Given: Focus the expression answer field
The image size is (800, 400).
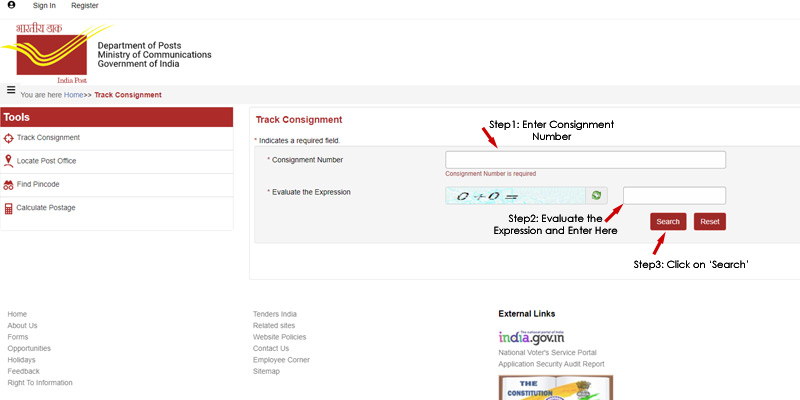Looking at the screenshot, I should point(674,195).
